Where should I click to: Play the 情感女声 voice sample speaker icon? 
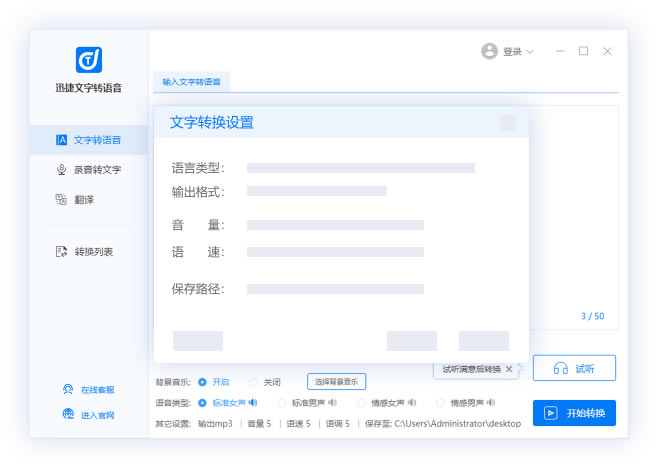(x=412, y=403)
